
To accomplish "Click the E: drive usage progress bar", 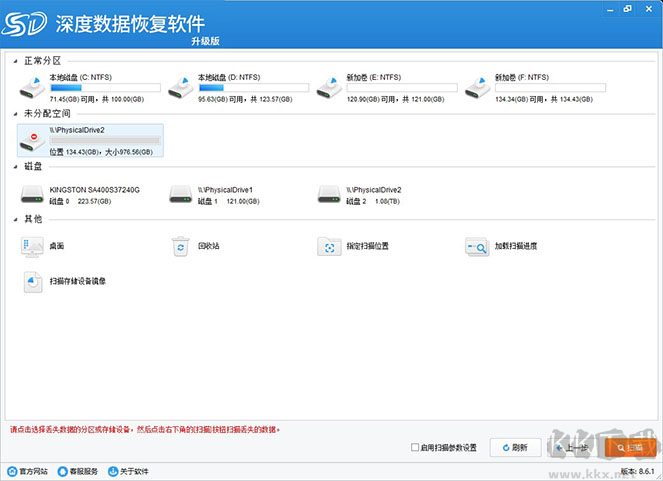I will coord(402,88).
